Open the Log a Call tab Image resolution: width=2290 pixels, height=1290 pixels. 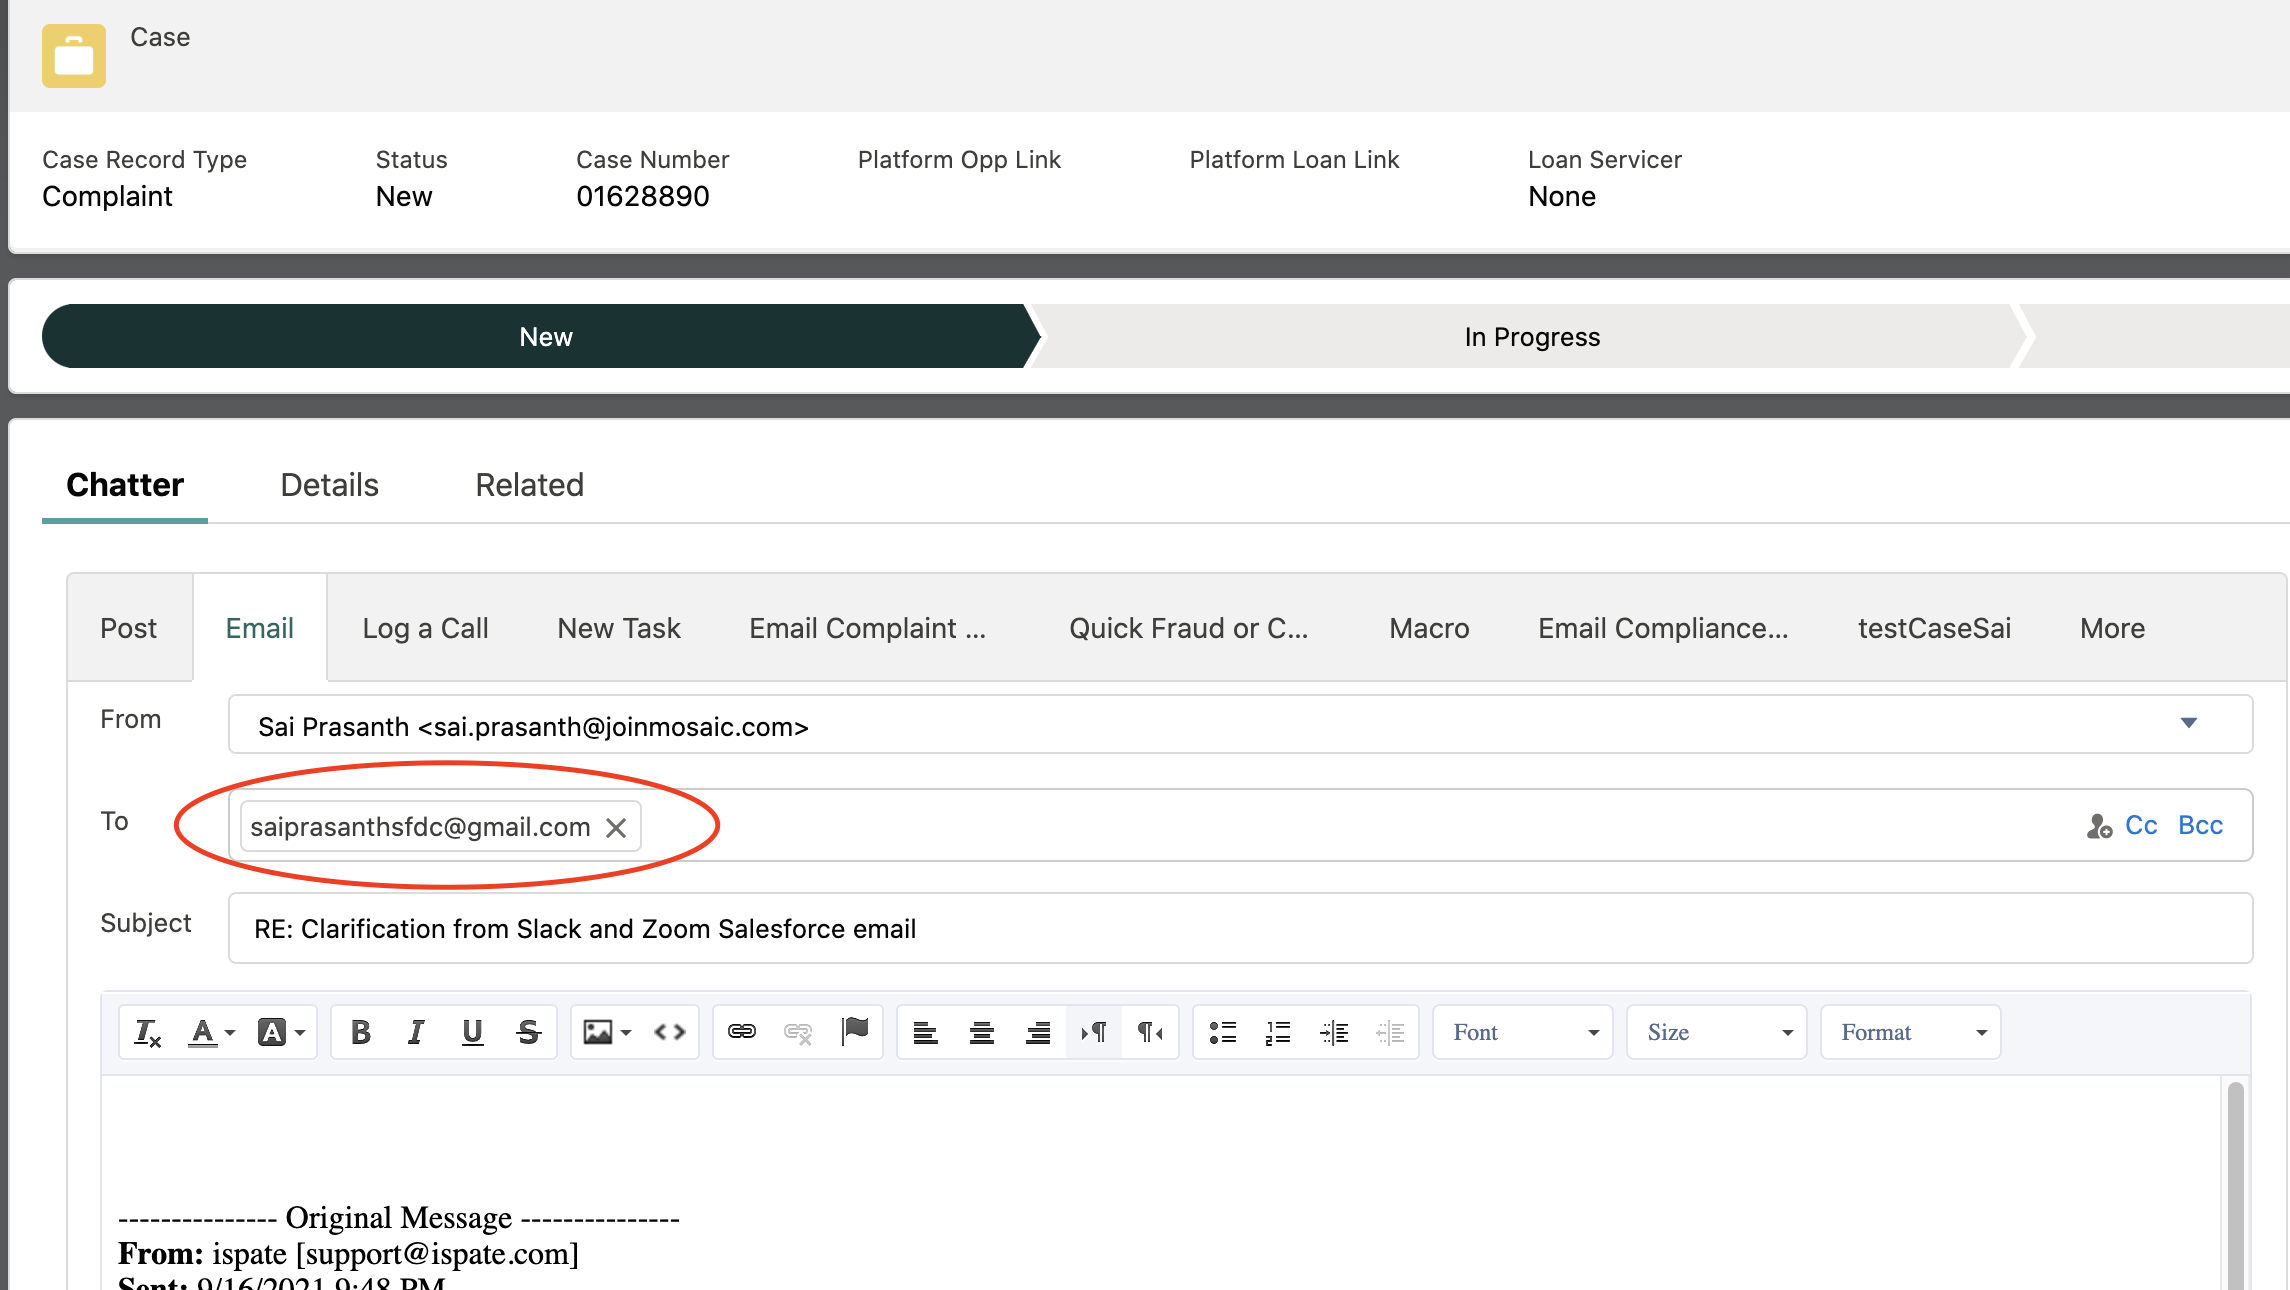coord(425,628)
